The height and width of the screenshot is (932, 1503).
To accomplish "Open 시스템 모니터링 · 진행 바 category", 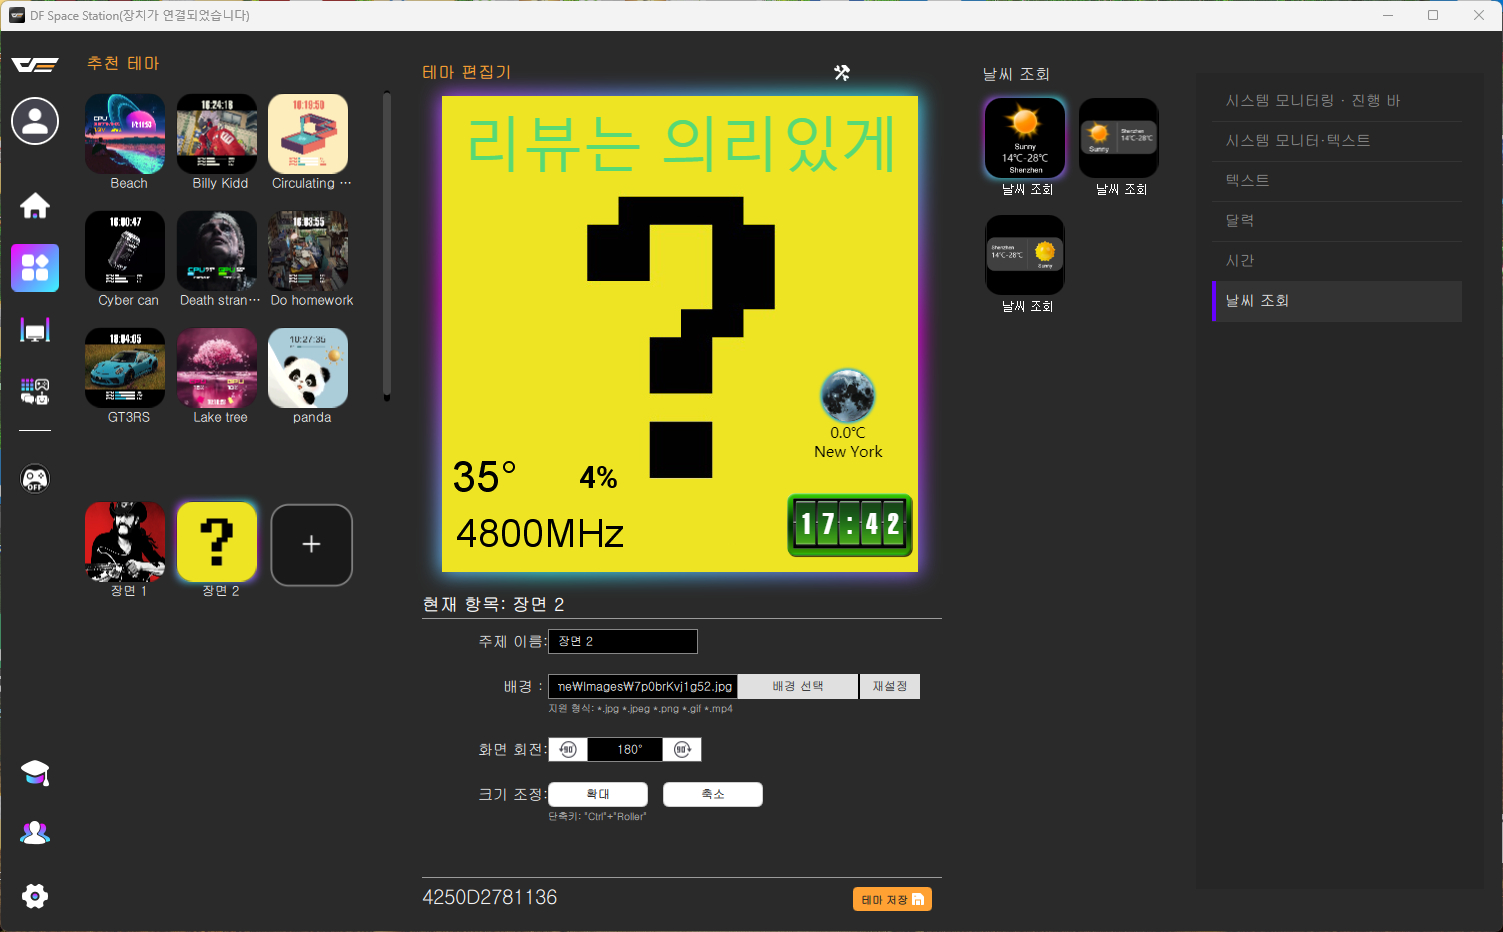I will point(1337,101).
